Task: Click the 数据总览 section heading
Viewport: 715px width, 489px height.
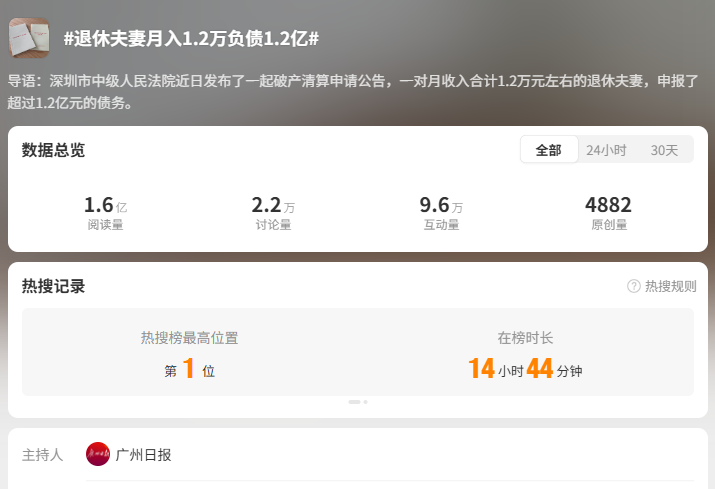Action: pos(53,150)
